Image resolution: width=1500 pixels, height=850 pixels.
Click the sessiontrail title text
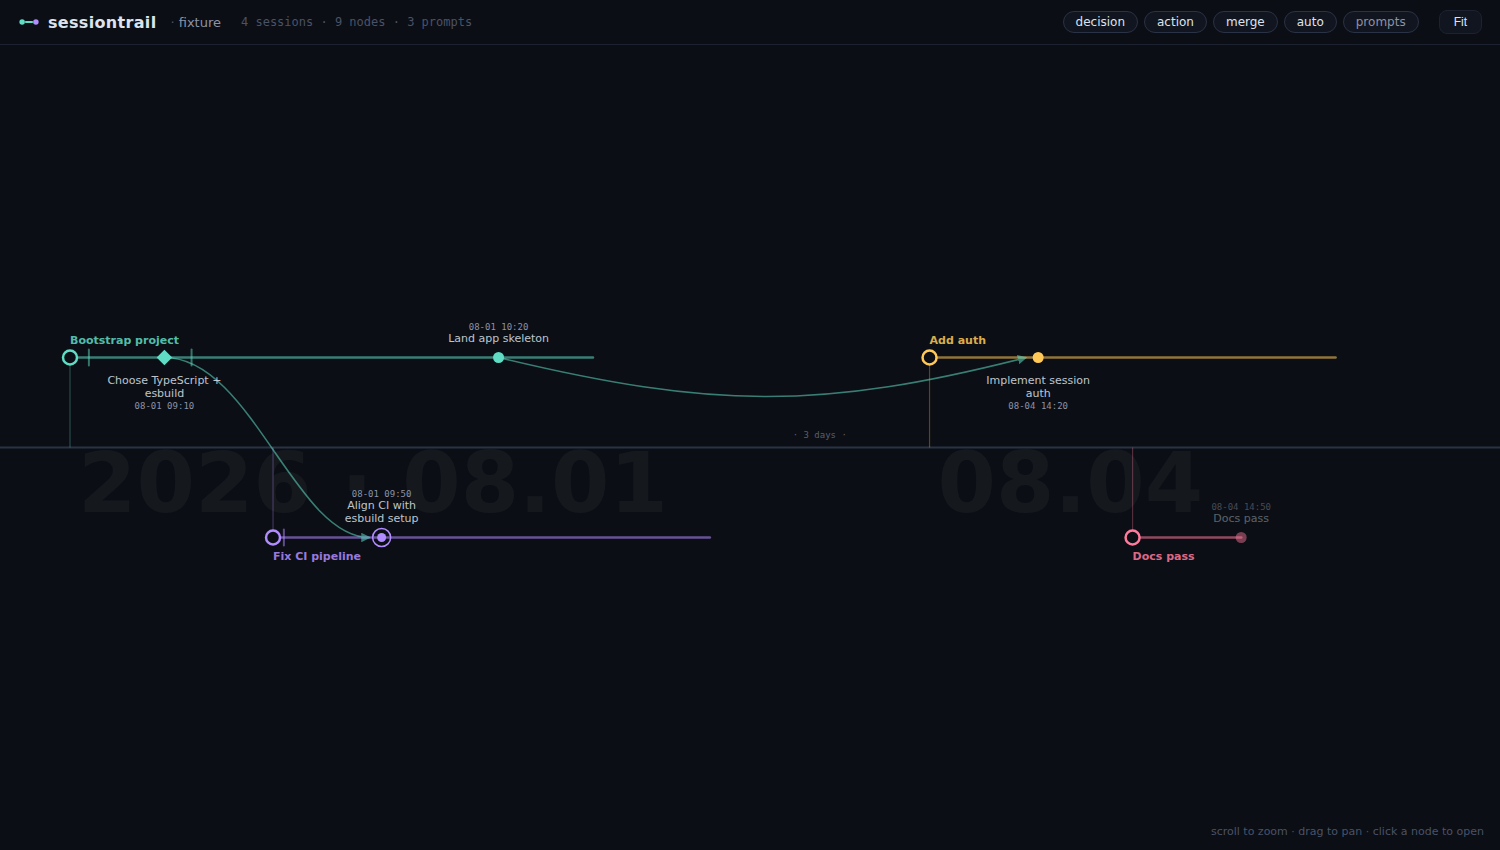click(x=102, y=22)
